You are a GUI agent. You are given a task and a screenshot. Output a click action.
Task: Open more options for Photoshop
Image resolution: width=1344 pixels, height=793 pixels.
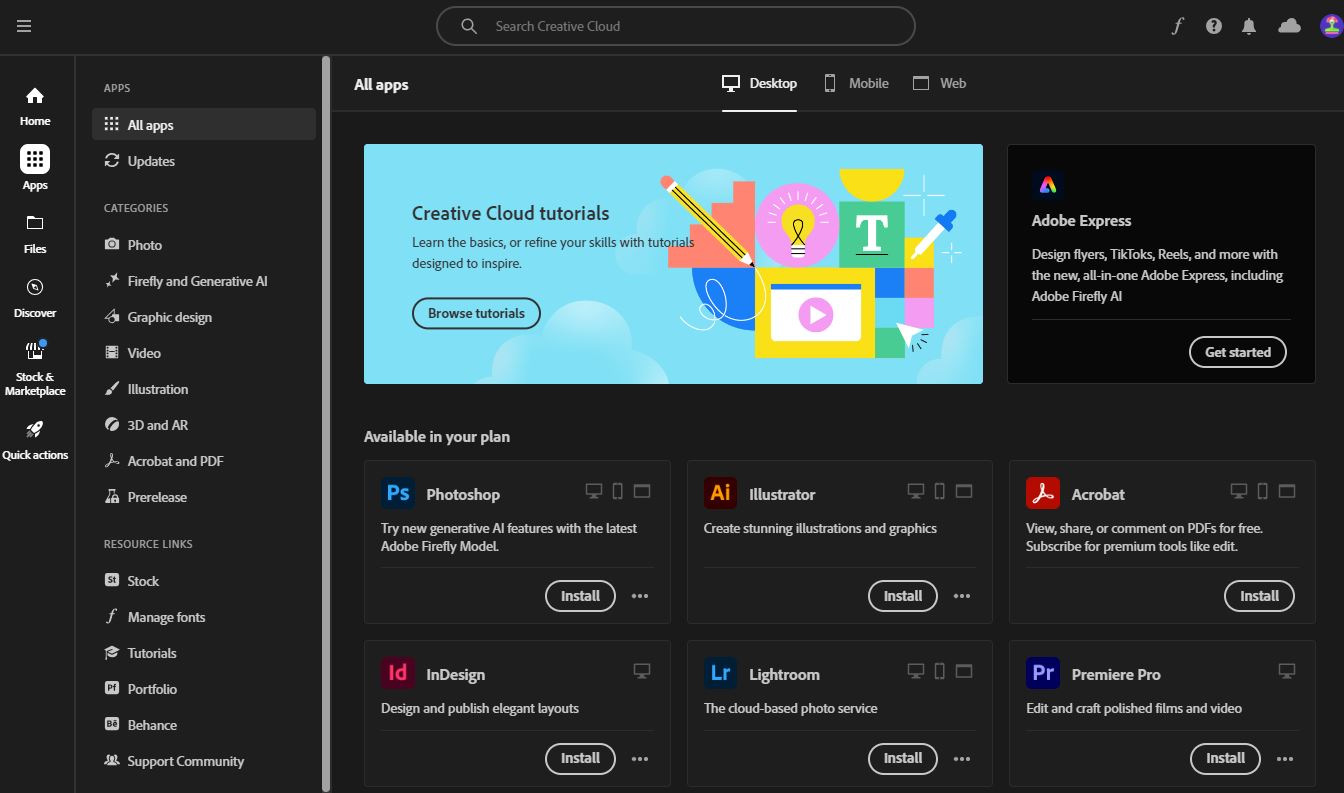640,596
